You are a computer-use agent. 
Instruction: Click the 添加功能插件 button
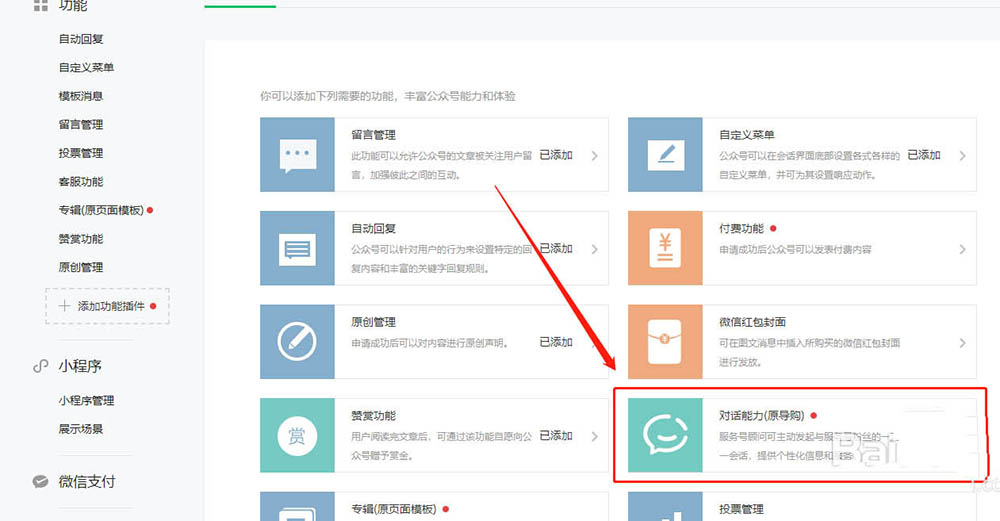coord(107,306)
